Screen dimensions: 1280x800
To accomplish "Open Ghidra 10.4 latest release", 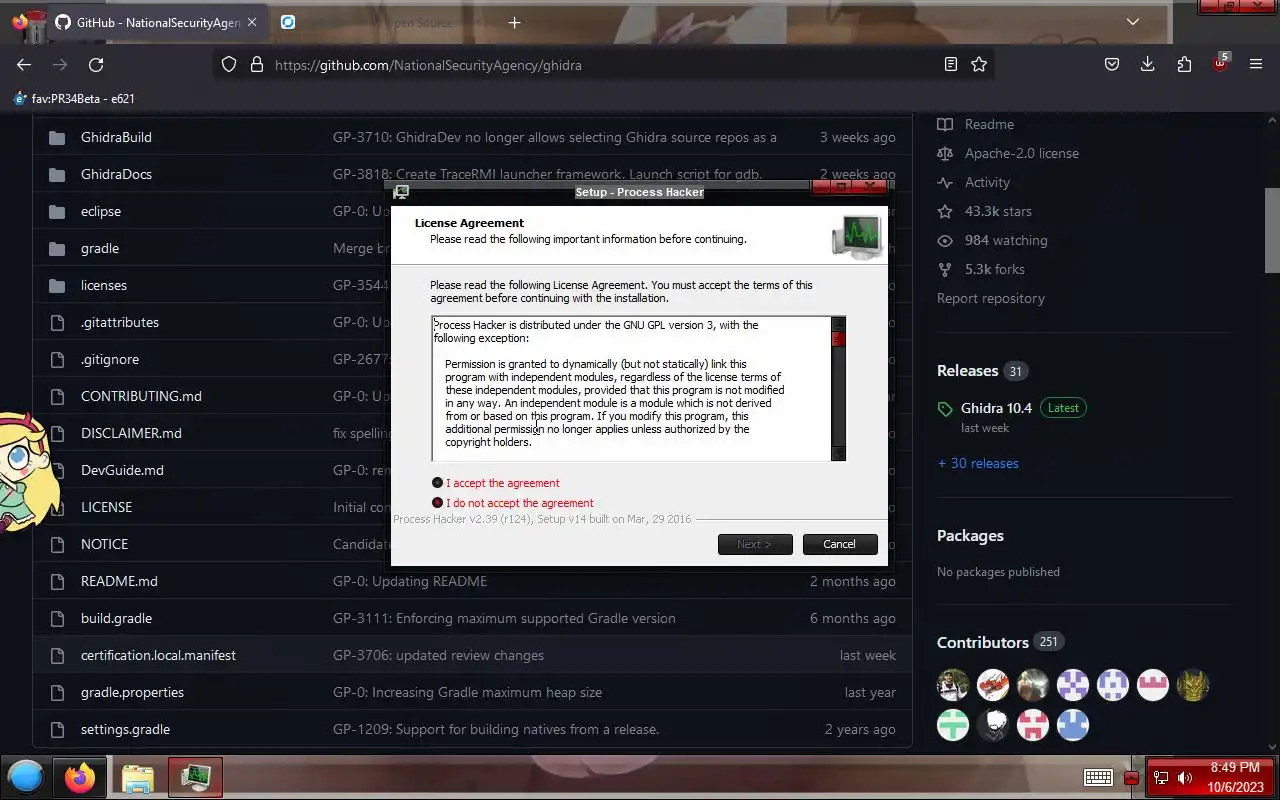I will (x=996, y=408).
